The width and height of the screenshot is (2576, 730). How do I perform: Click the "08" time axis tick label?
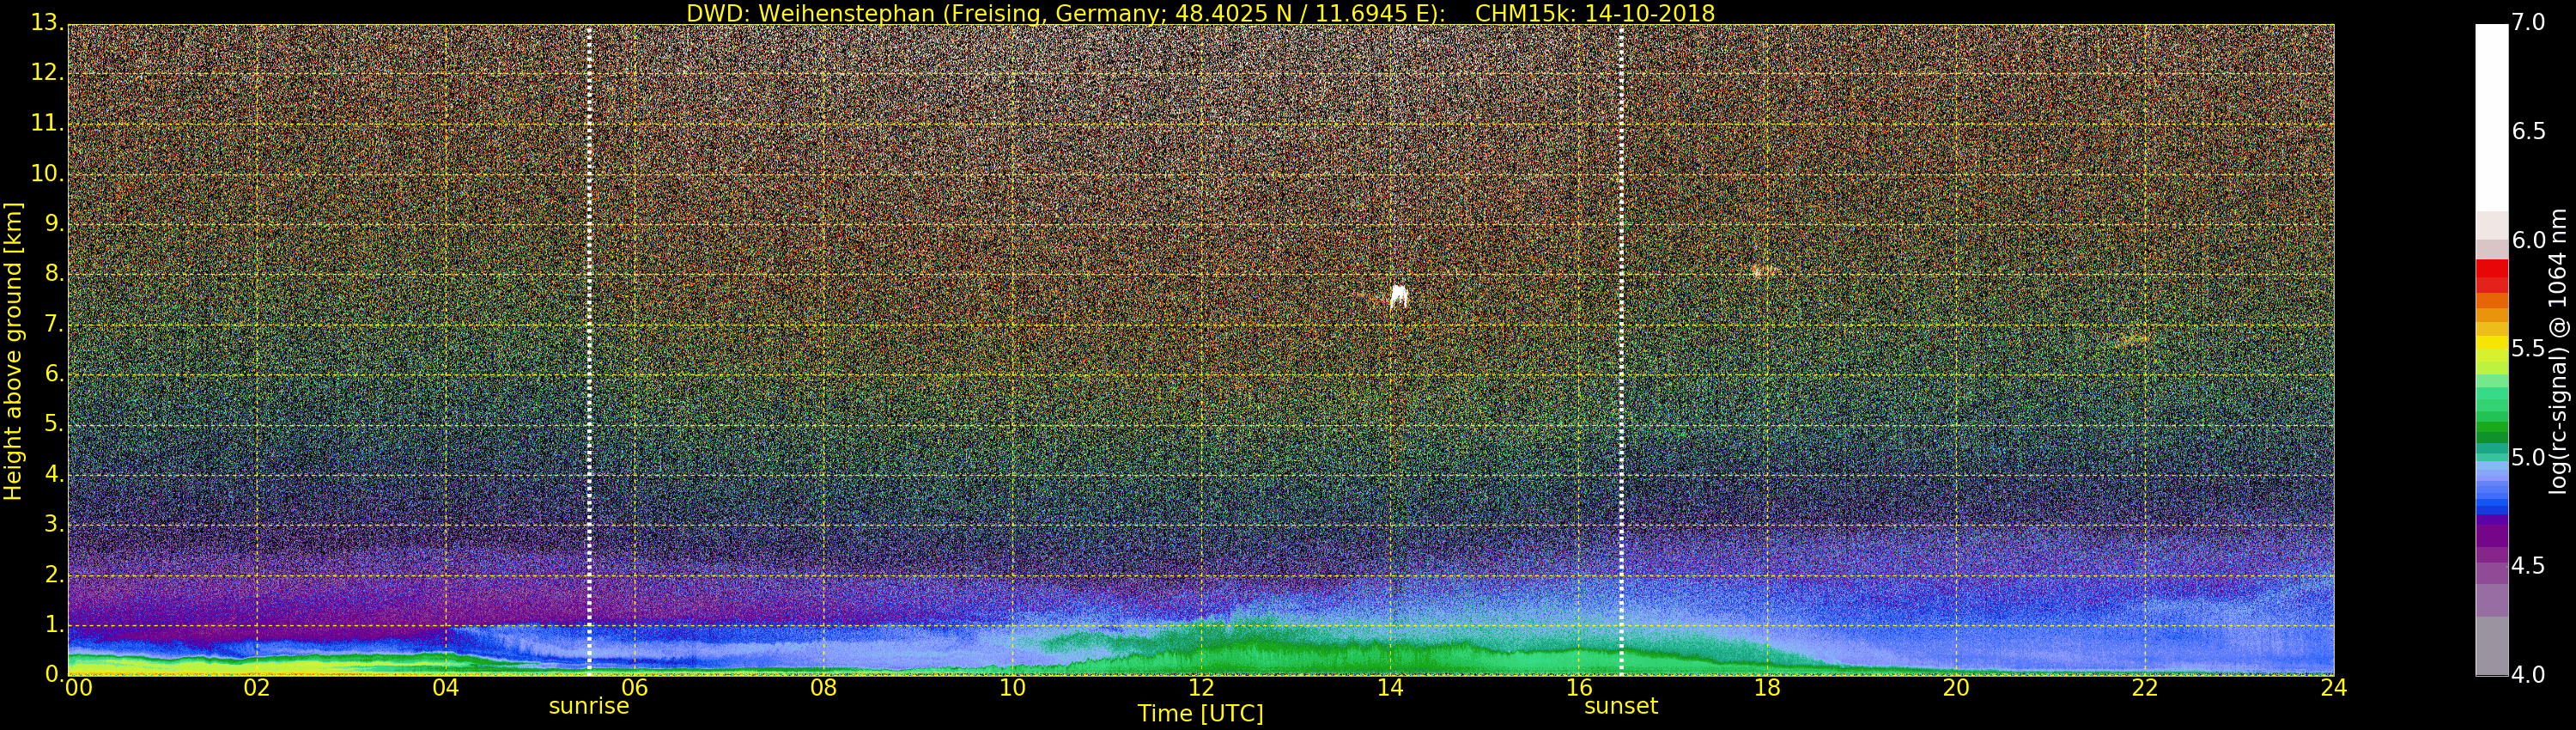click(x=823, y=688)
